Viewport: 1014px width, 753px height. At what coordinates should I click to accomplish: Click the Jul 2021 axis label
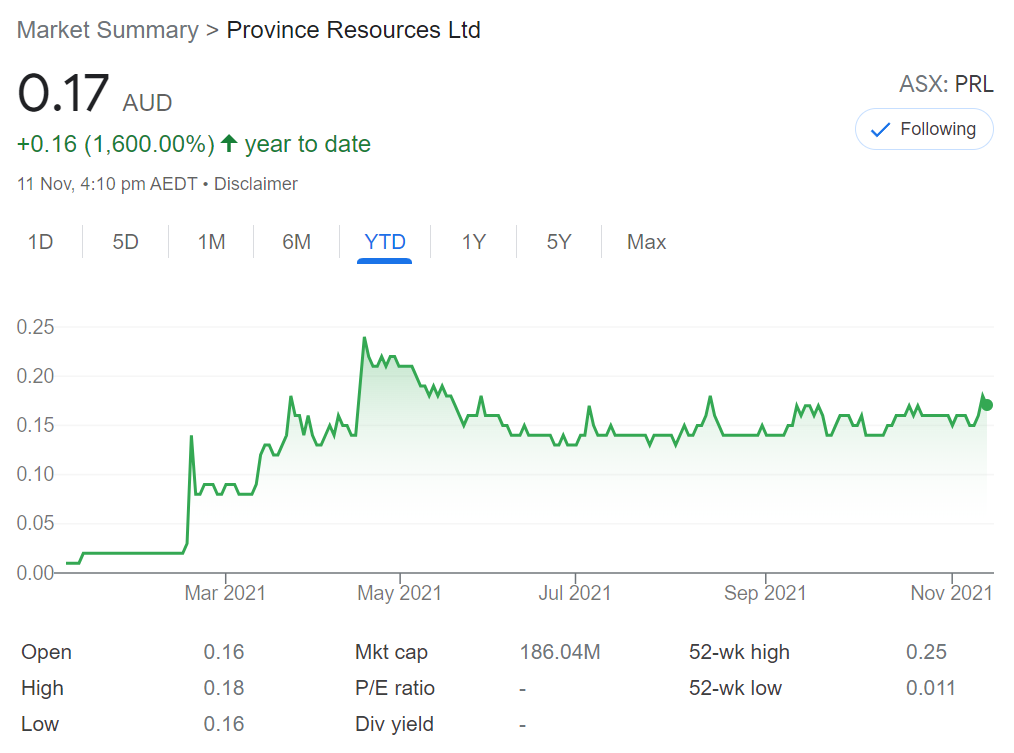[x=575, y=593]
